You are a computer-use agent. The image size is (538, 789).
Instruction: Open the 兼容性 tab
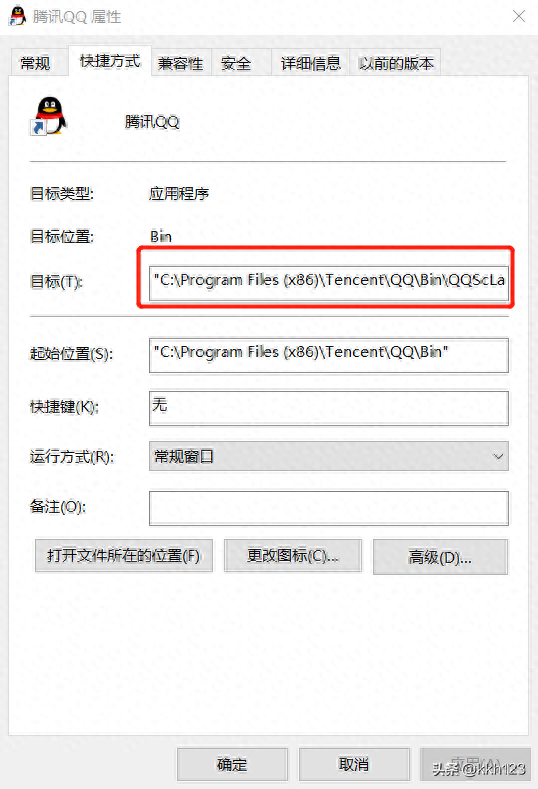pos(181,63)
